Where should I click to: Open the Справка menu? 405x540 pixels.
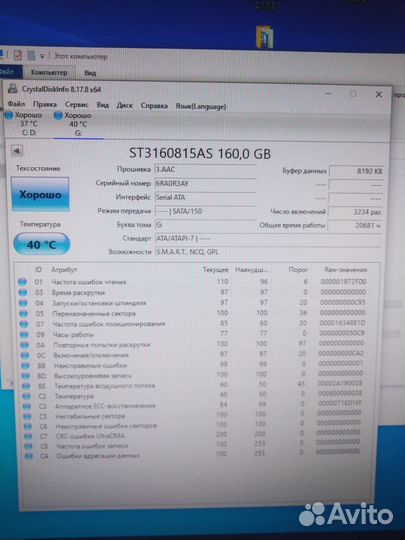point(154,106)
